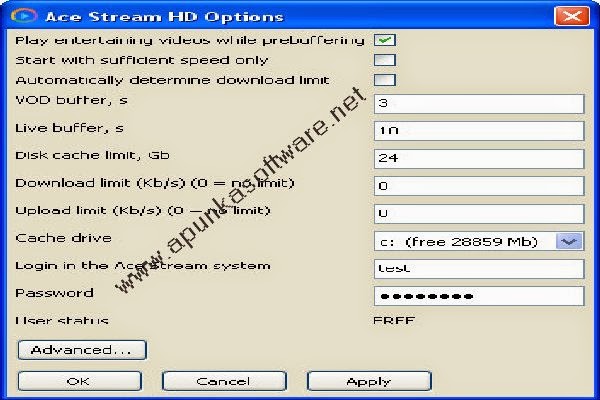Click the 'VOD buffer, s' label
The height and width of the screenshot is (400, 600).
pyautogui.click(x=71, y=100)
